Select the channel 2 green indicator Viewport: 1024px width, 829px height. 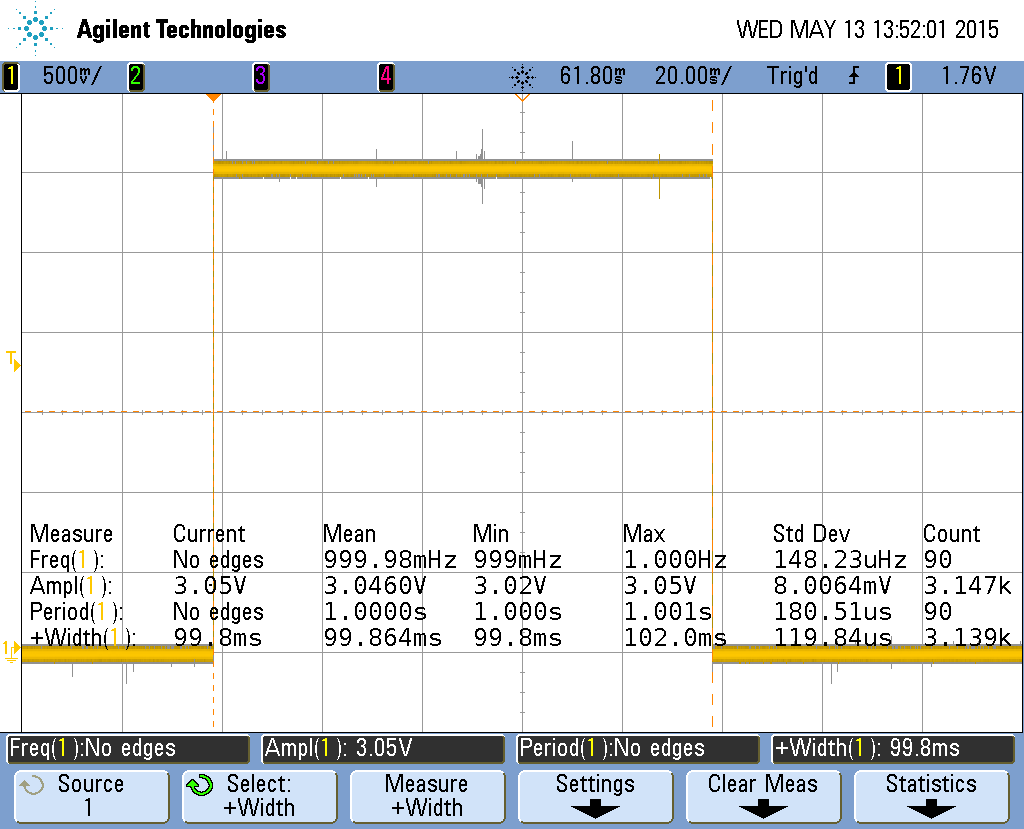coord(136,76)
